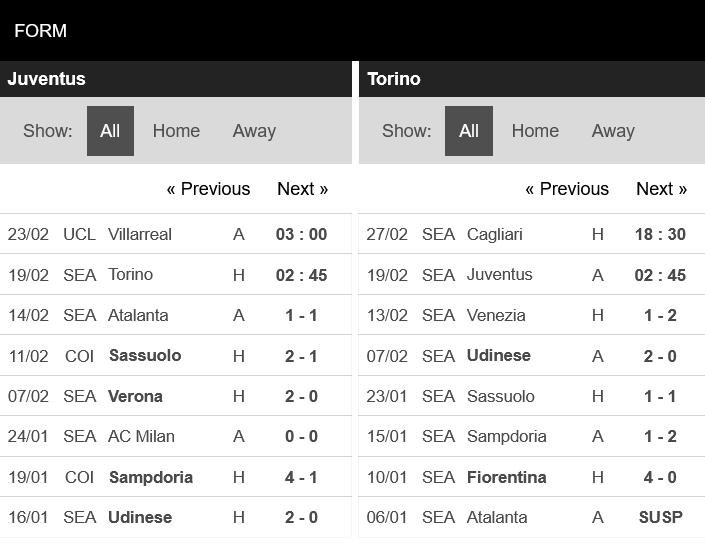Viewport: 705px width, 547px height.
Task: Go to Previous Torino matches
Action: point(567,189)
